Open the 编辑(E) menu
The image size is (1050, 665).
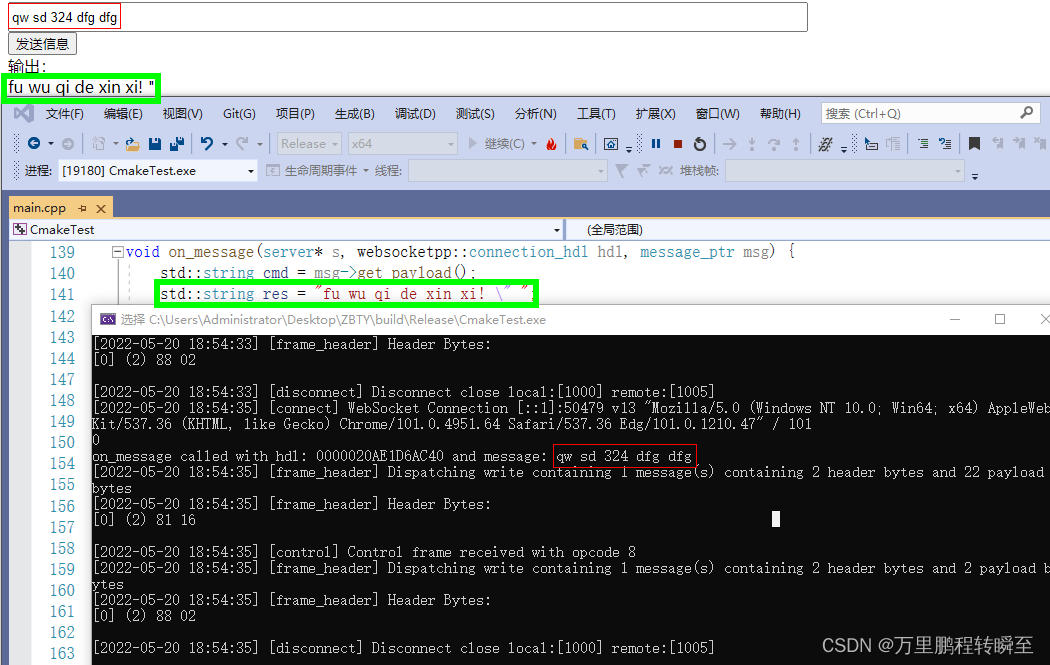coord(123,113)
